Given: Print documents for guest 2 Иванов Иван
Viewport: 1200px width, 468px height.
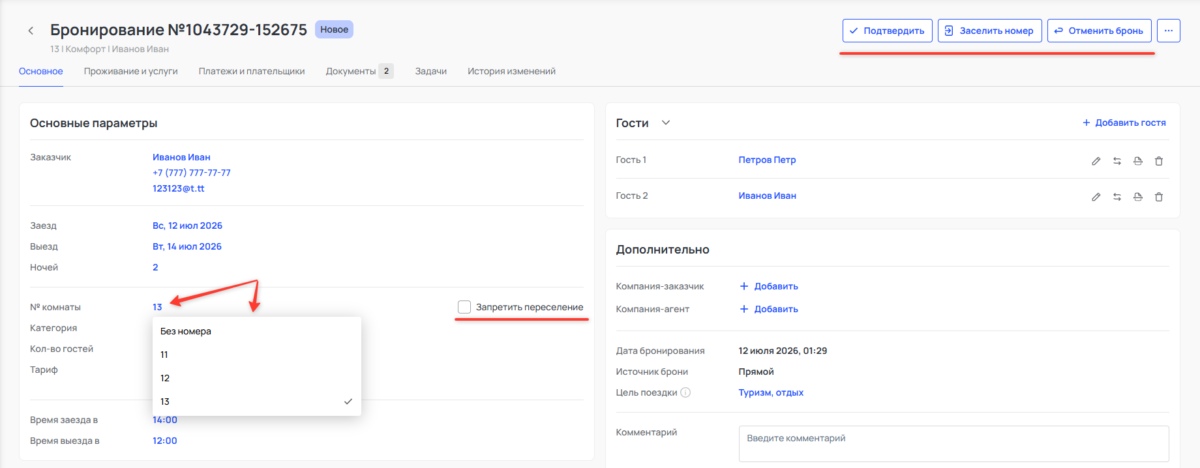Looking at the screenshot, I should pos(1138,196).
